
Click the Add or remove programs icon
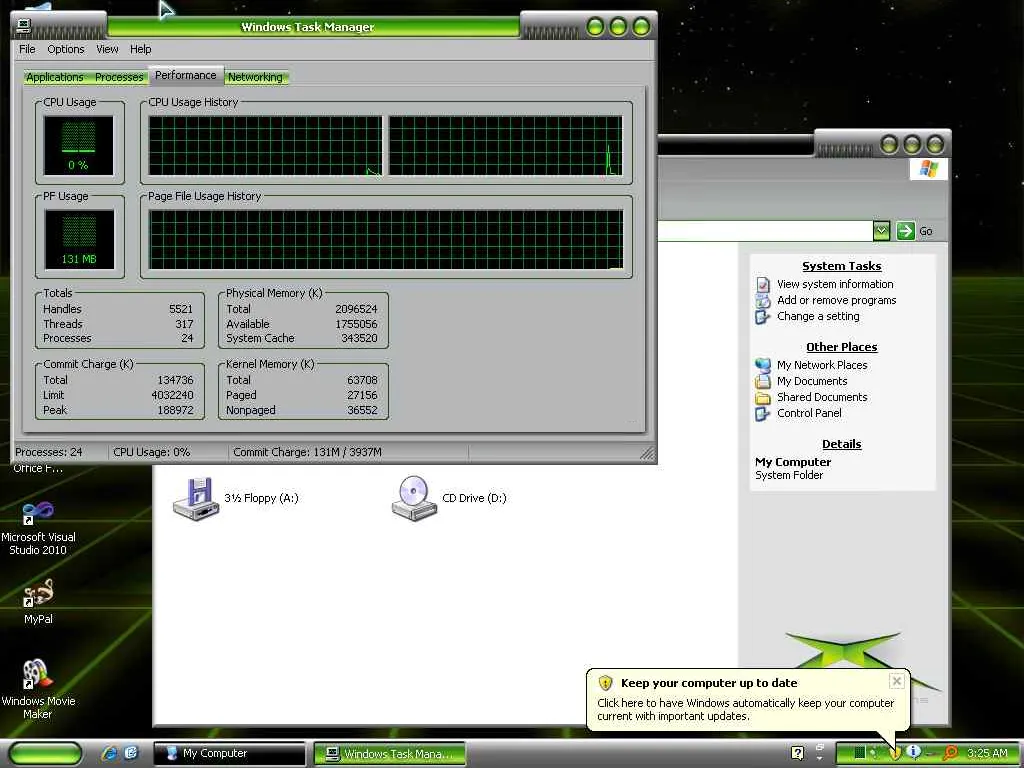[x=763, y=301]
